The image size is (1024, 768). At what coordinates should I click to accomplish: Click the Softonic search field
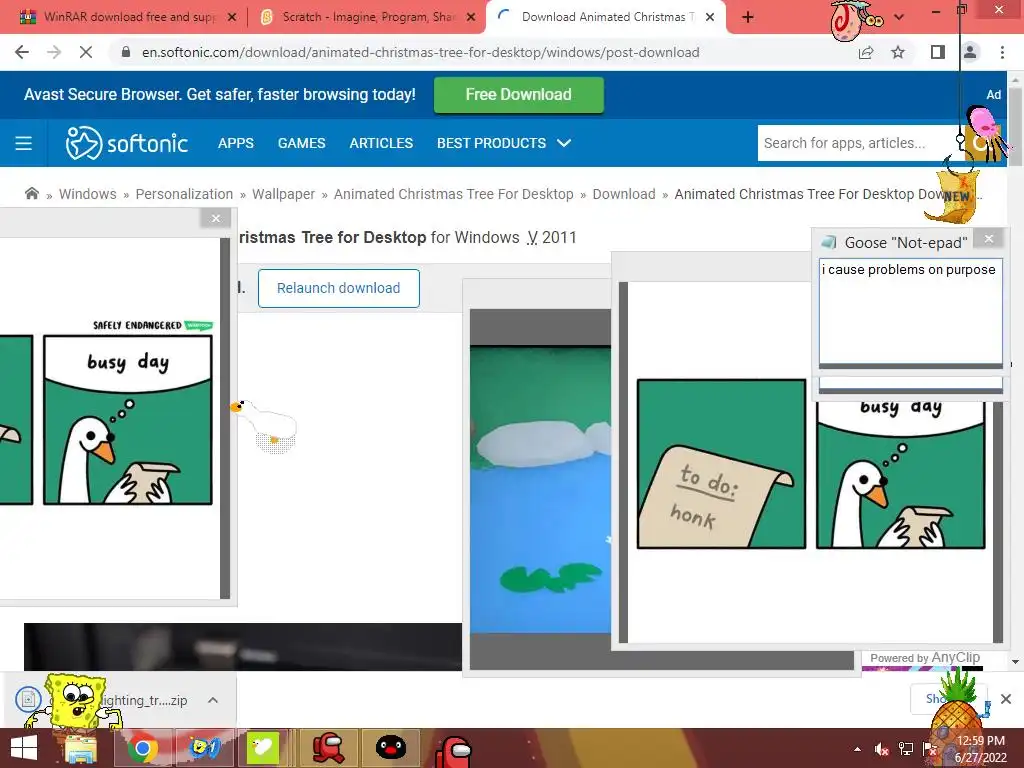[x=859, y=143]
